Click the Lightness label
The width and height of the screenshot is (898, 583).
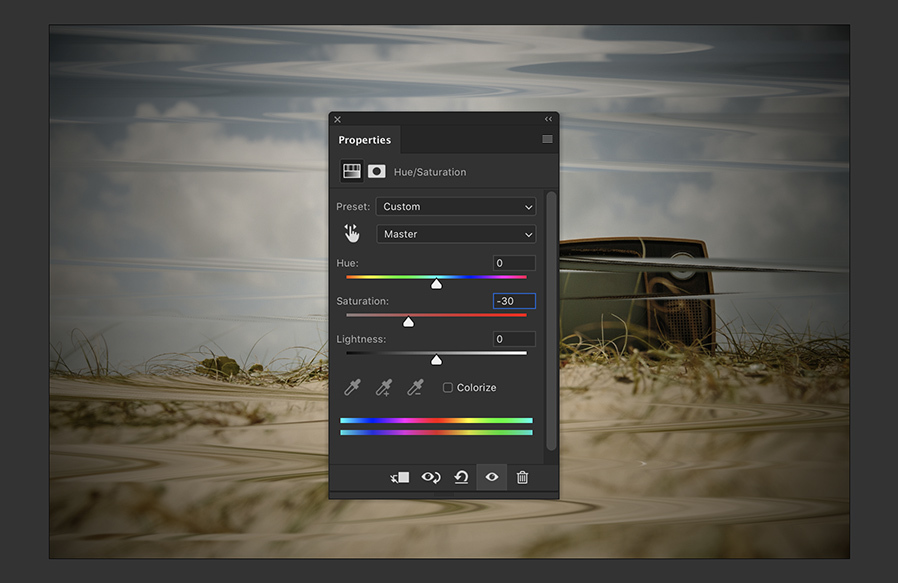[x=361, y=339]
